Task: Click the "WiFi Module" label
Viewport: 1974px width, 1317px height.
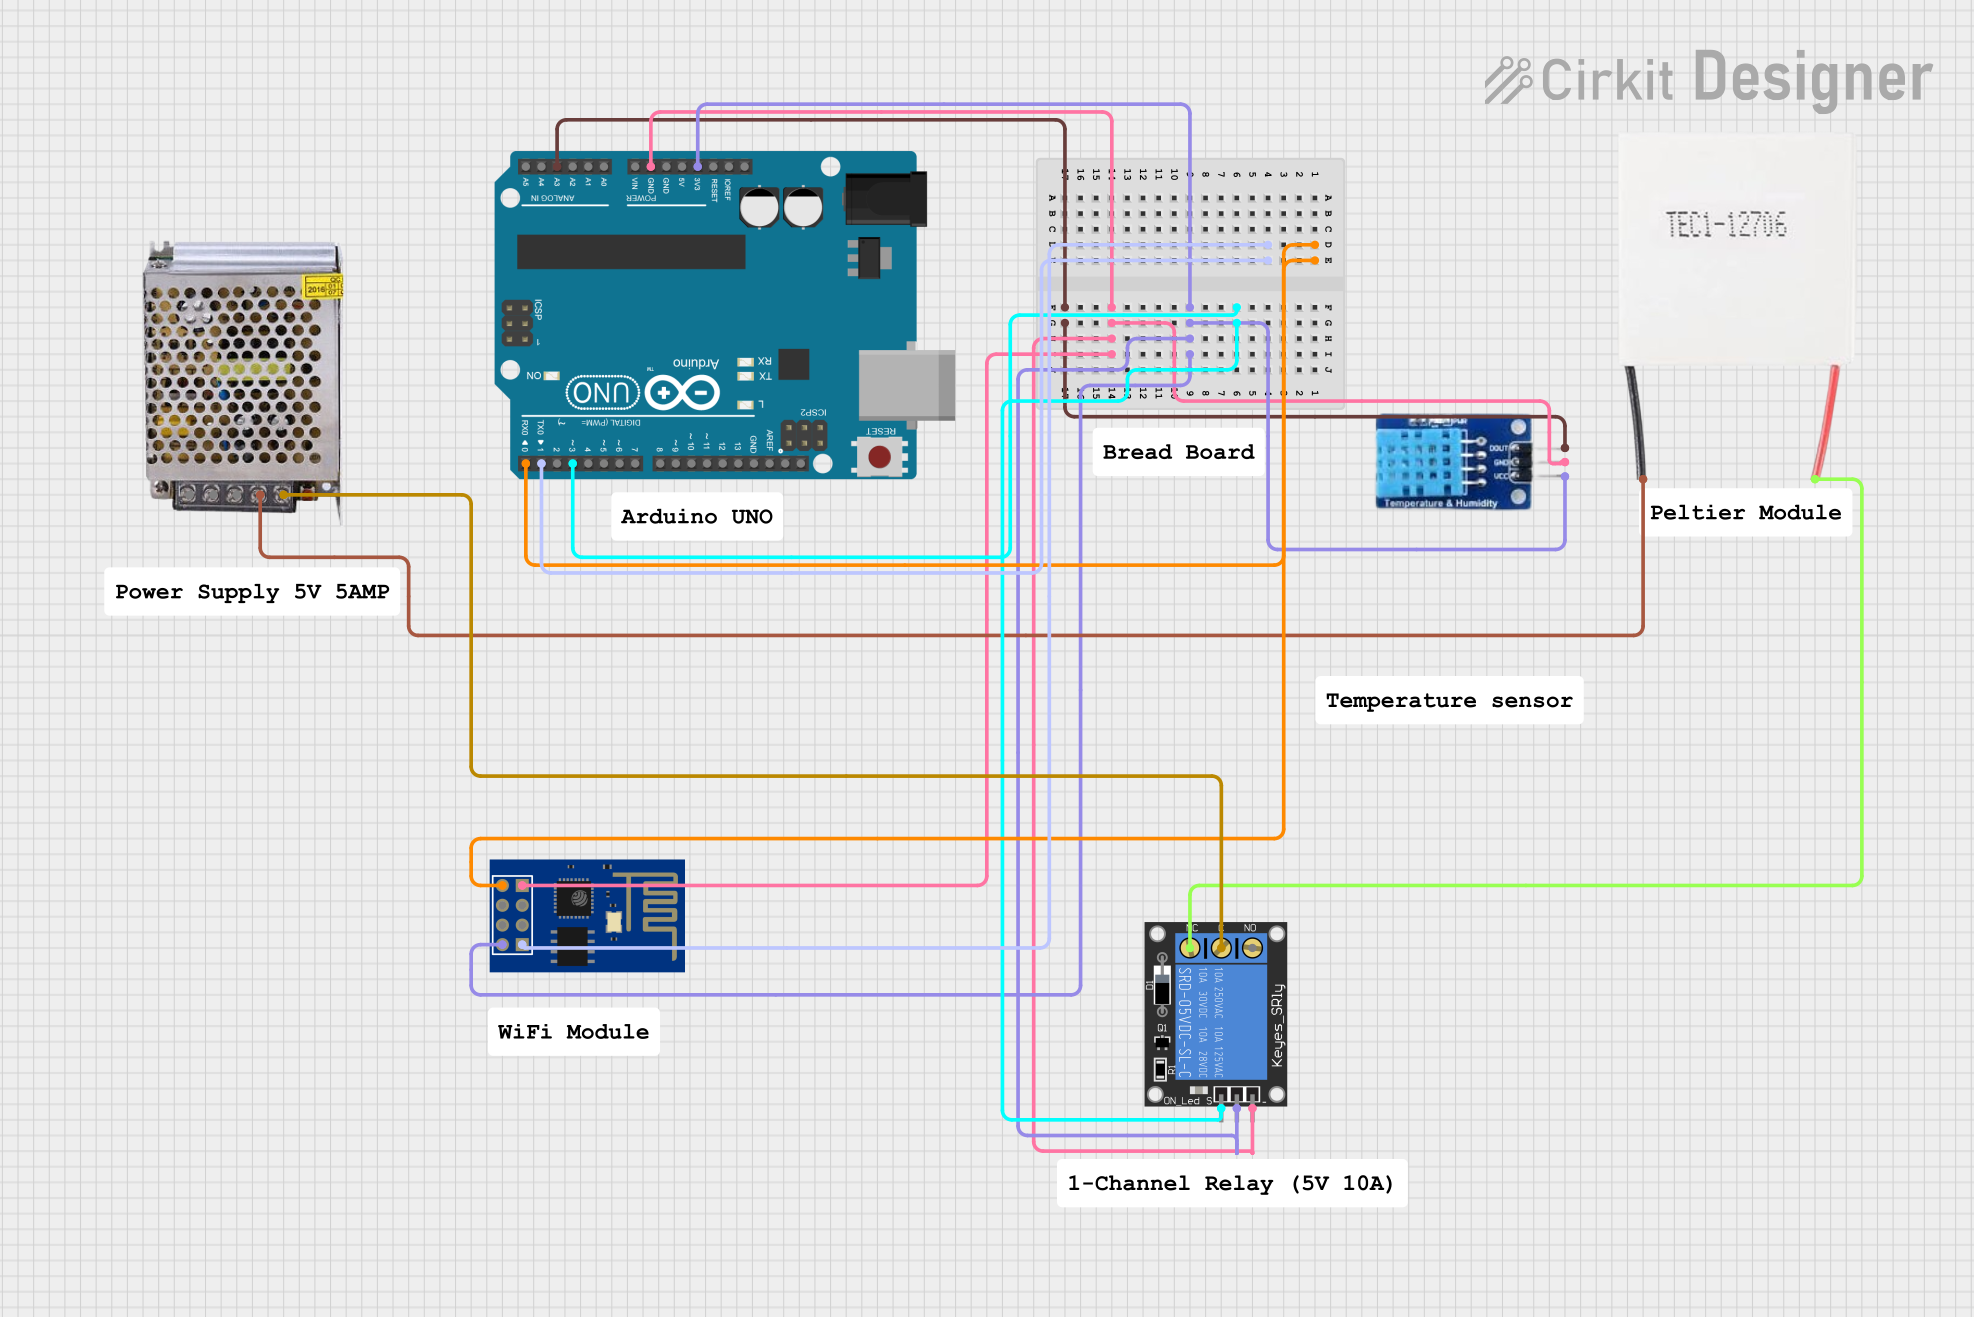Action: point(573,1032)
